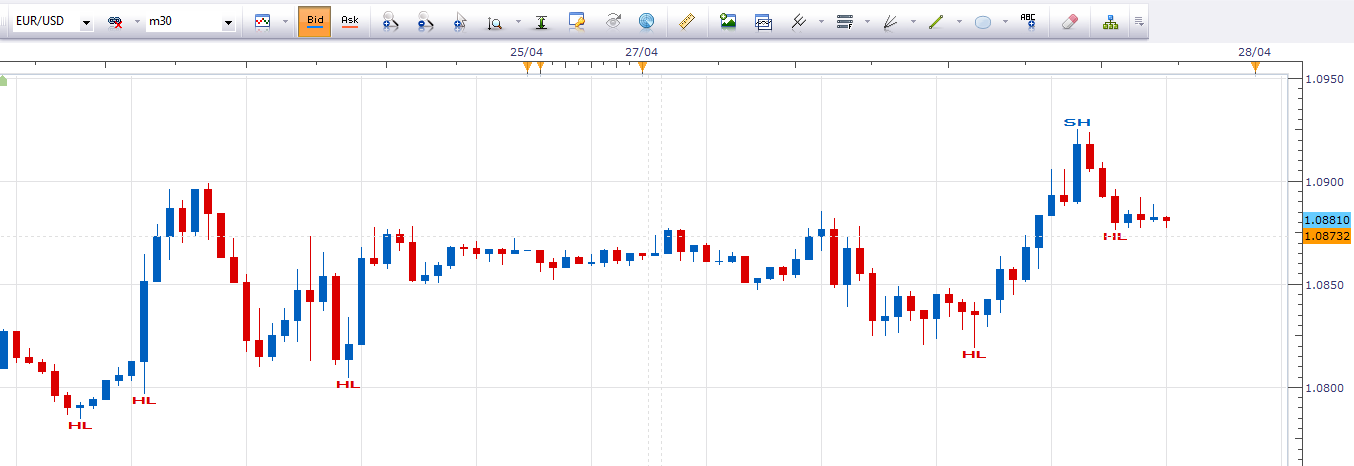Click the first 25/04 orange marker
The image size is (1354, 466).
click(527, 67)
